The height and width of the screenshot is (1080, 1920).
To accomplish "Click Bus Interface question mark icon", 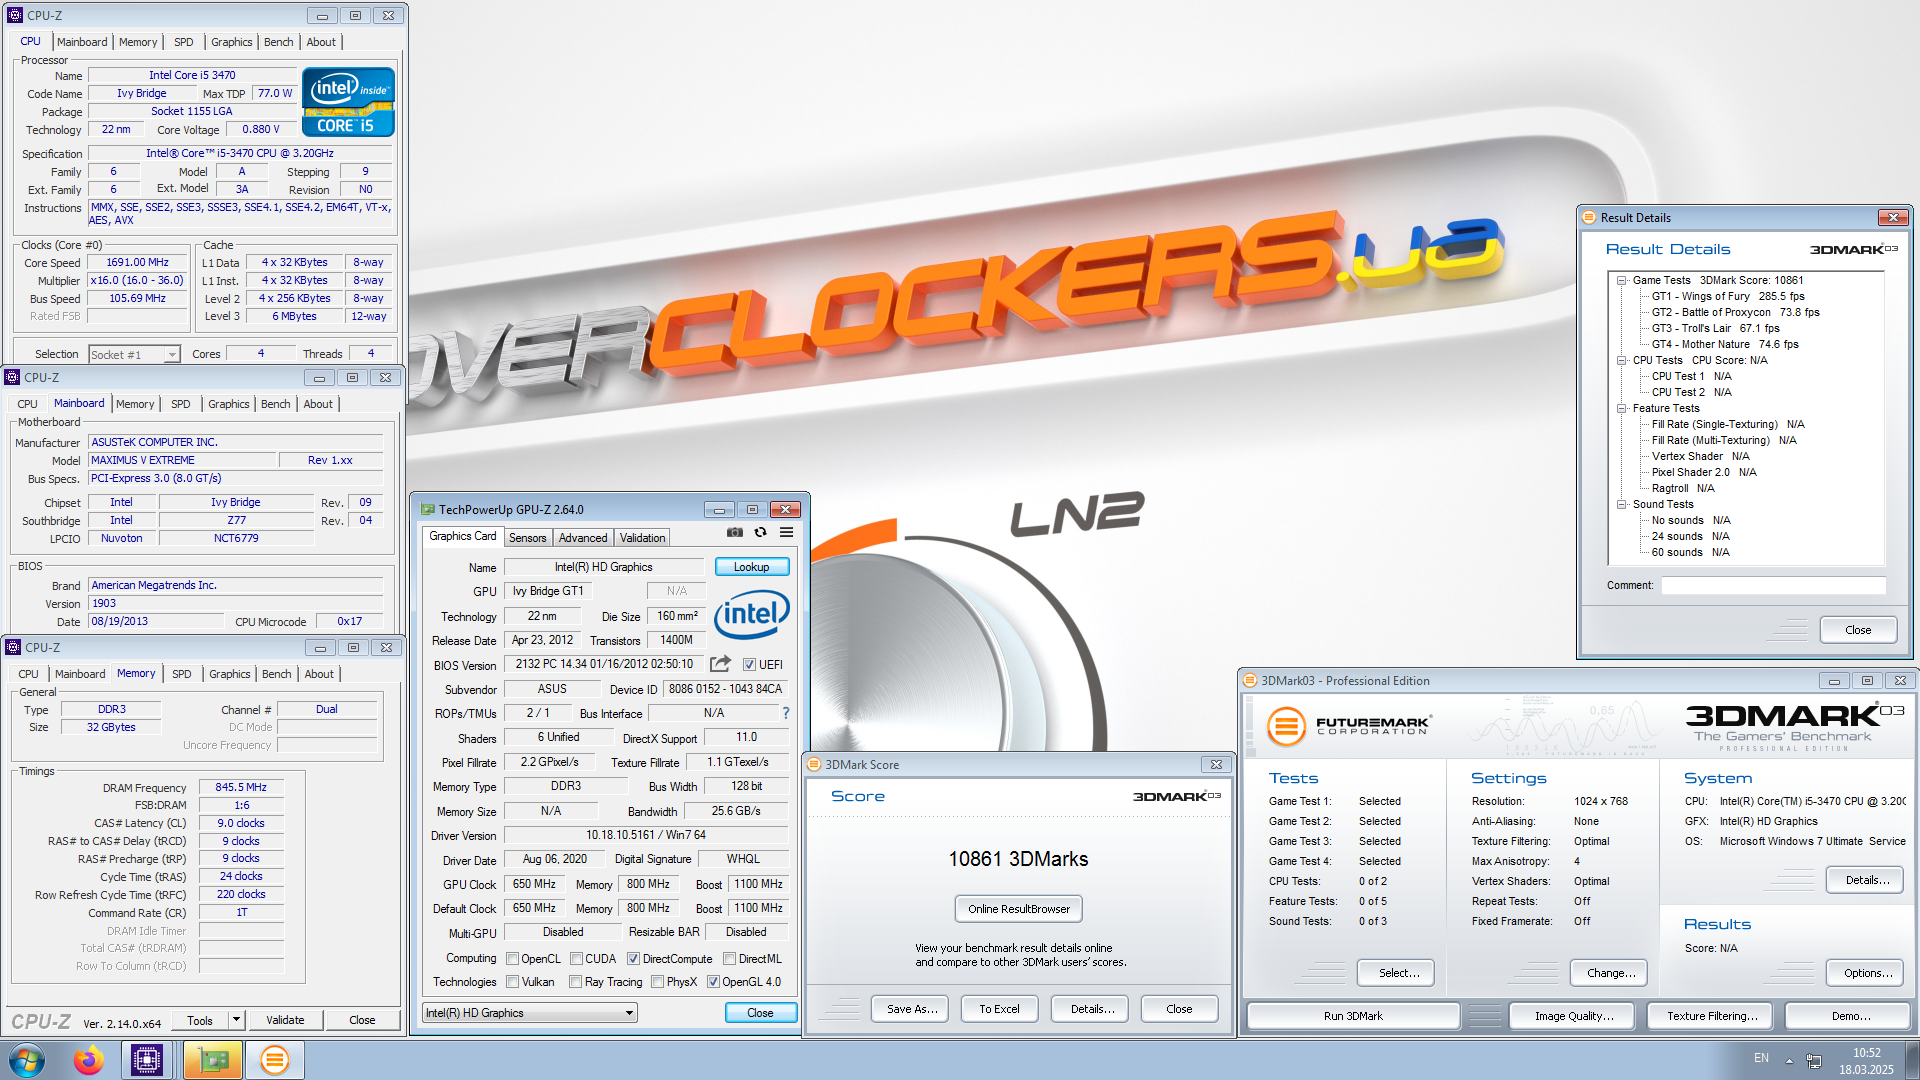I will [x=786, y=713].
